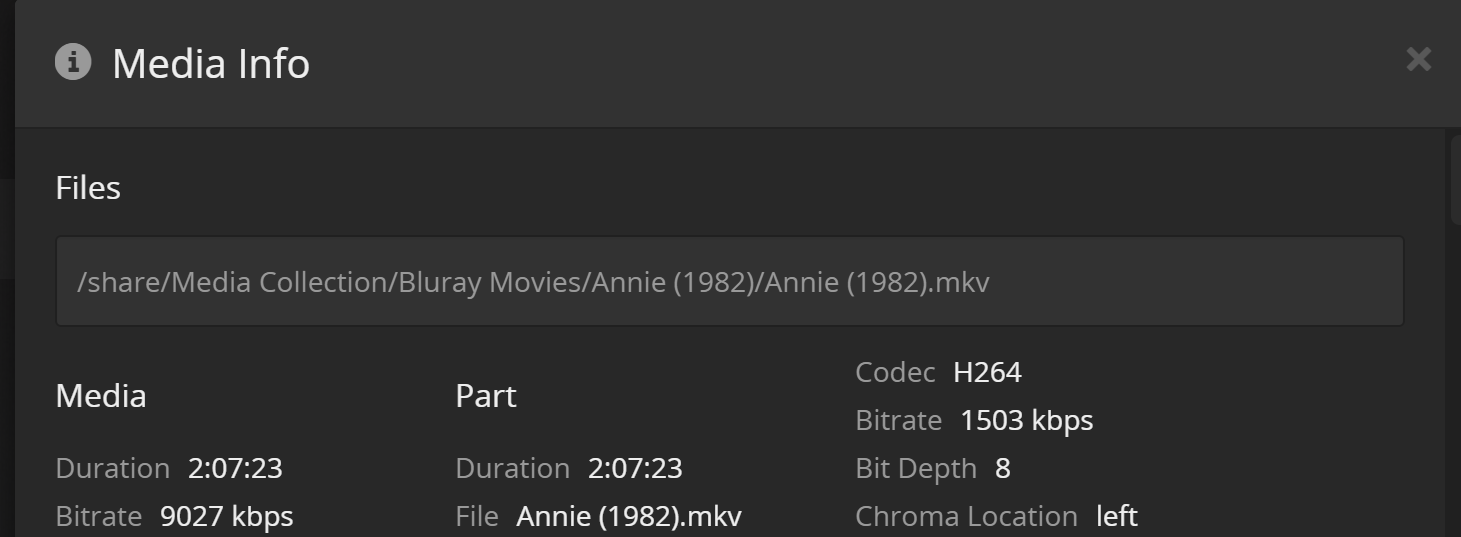
Task: Click the Annie (1982).mkv file path field
Action: [x=729, y=282]
